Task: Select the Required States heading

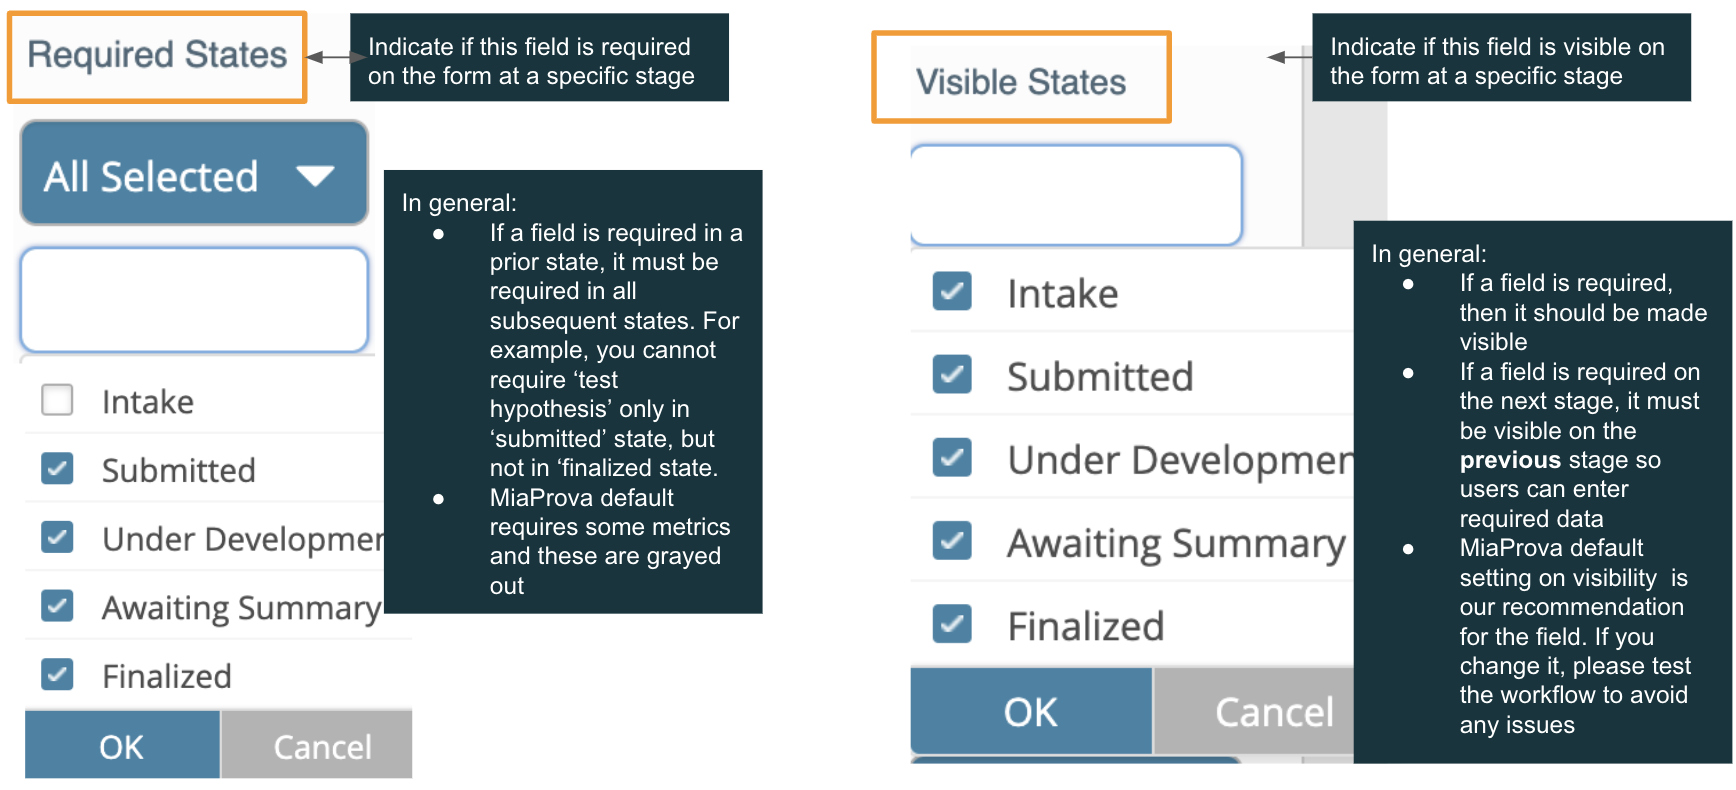Action: (157, 55)
